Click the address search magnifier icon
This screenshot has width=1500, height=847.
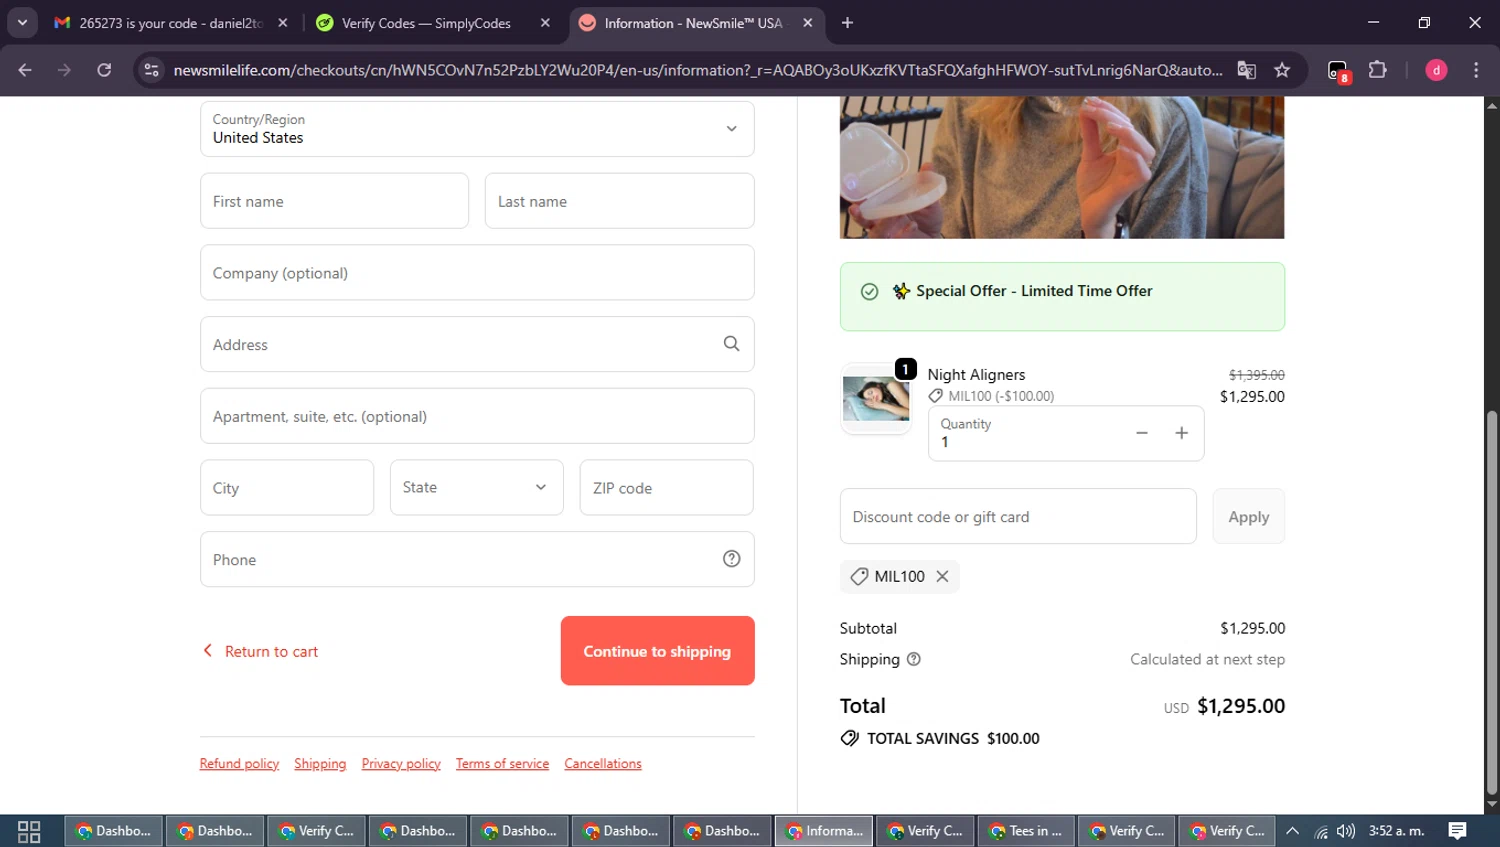pyautogui.click(x=731, y=344)
